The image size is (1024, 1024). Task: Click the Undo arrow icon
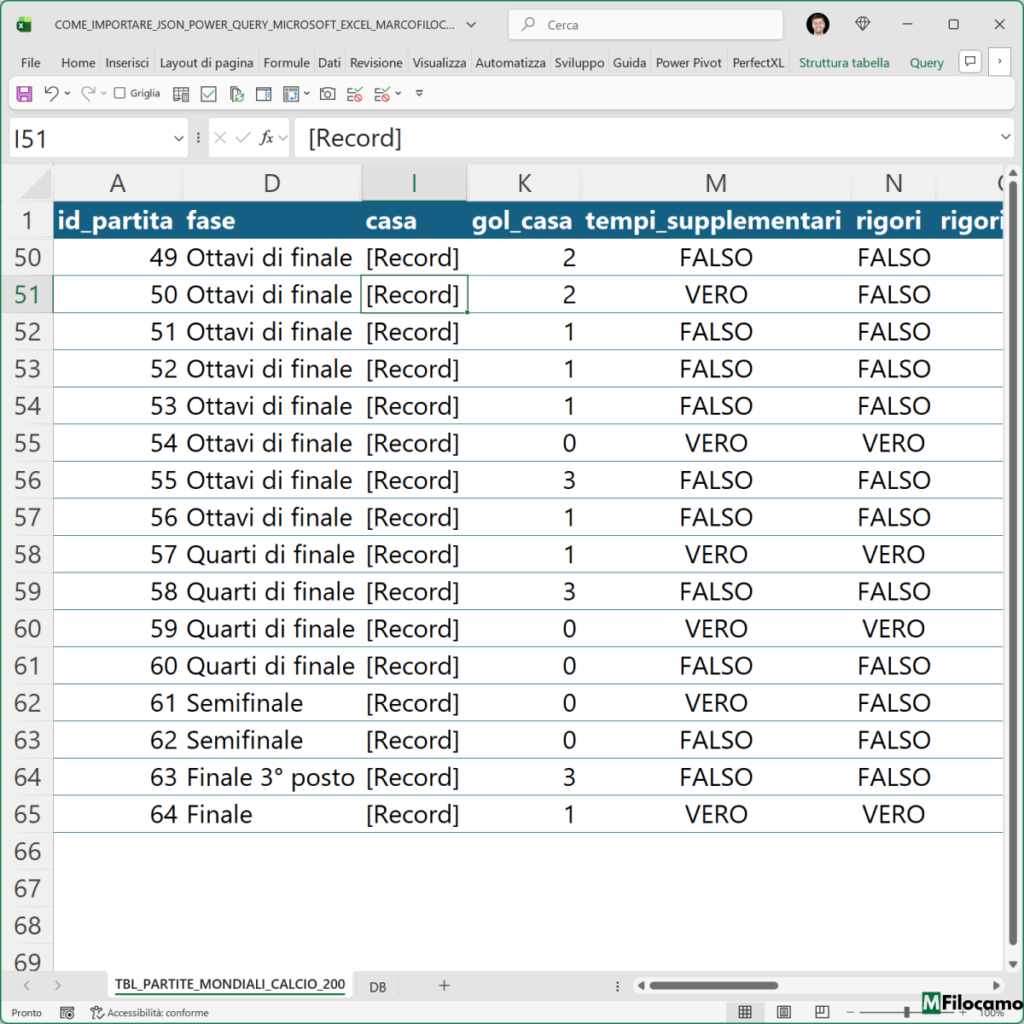click(x=51, y=93)
